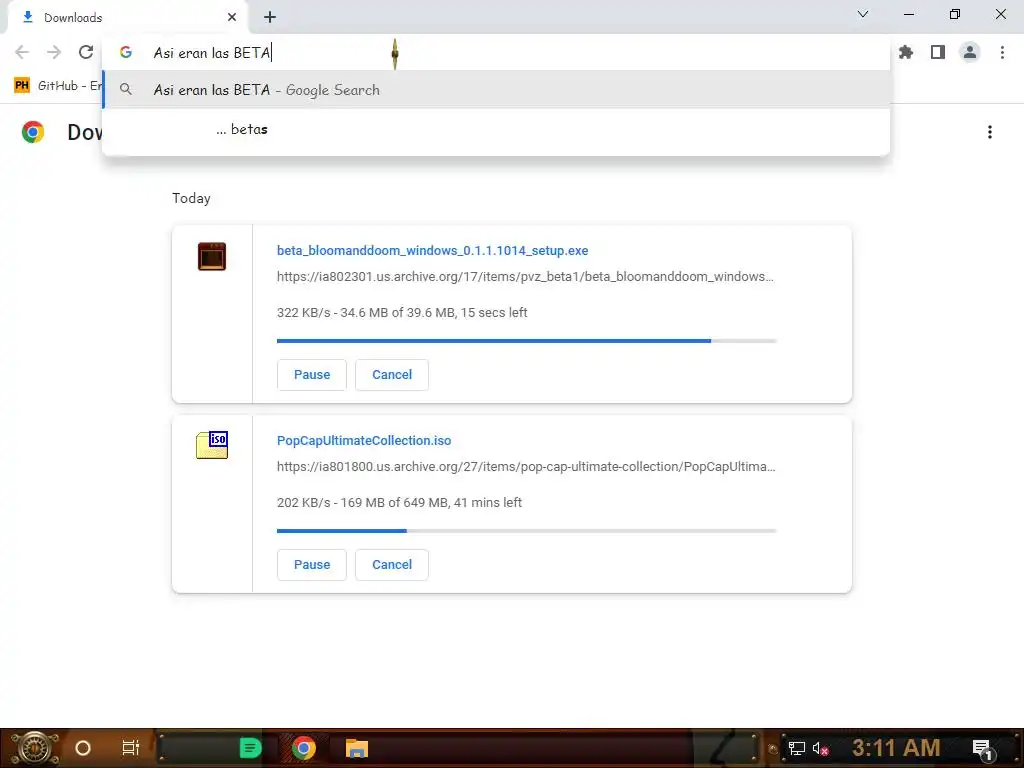Open File Explorer from the taskbar
The height and width of the screenshot is (768, 1024).
click(x=357, y=748)
